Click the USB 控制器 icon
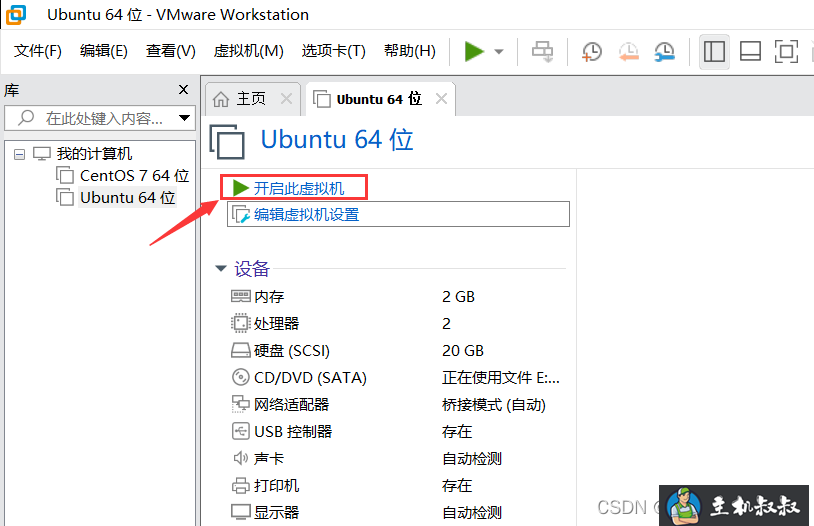The width and height of the screenshot is (814, 526). click(x=240, y=431)
